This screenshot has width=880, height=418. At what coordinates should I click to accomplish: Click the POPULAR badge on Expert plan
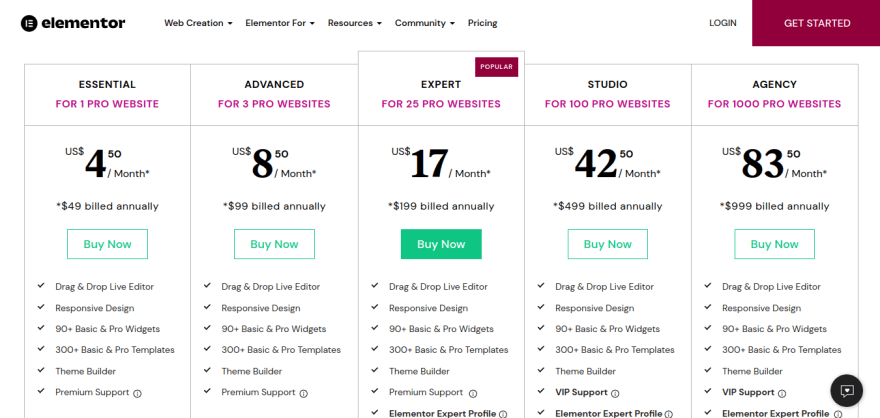point(497,67)
